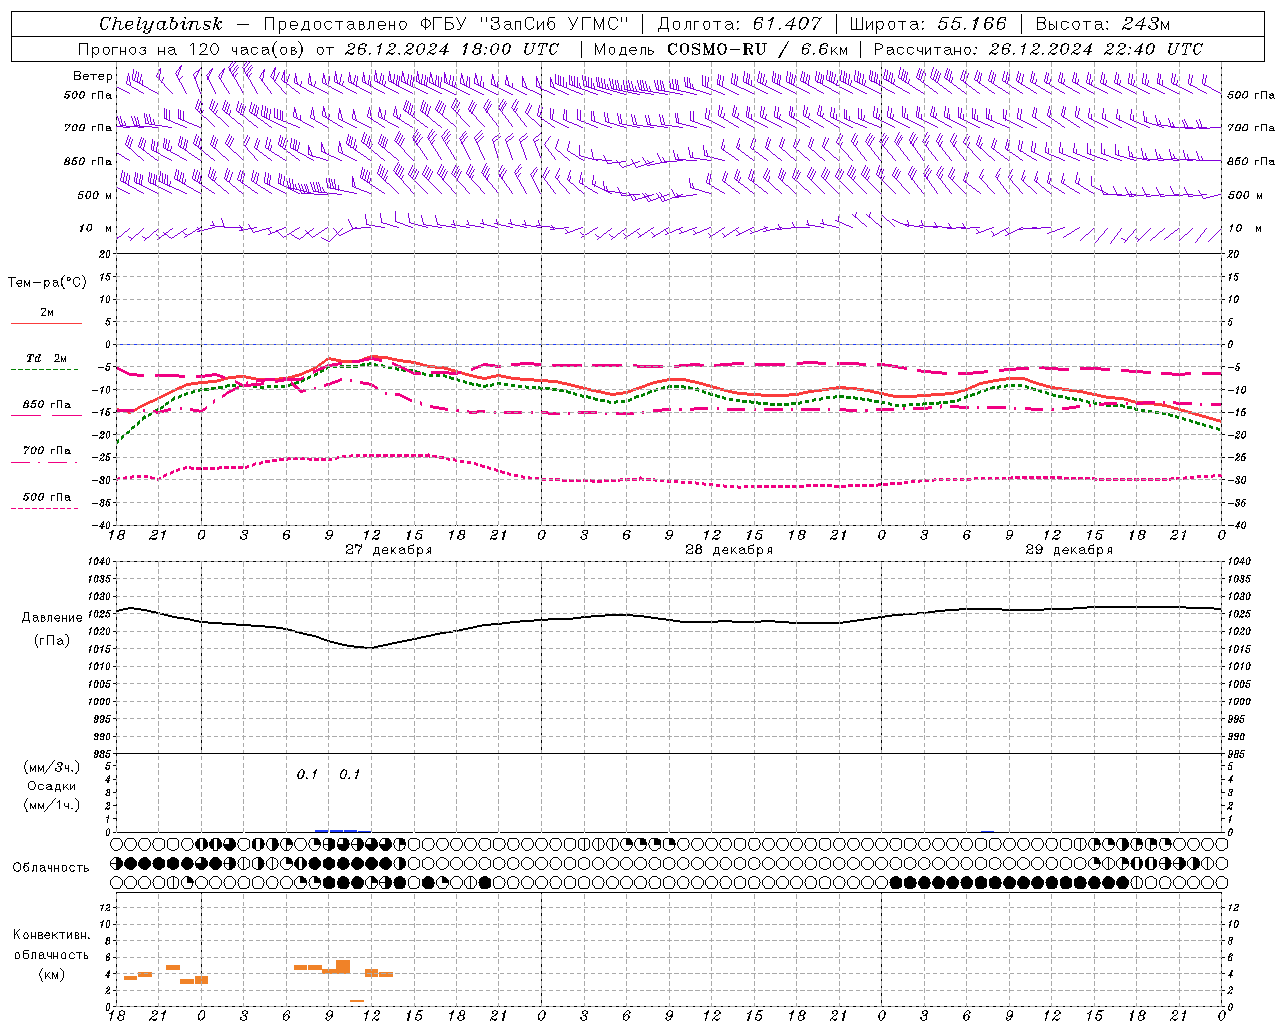This screenshot has height=1024, width=1280.
Task: Click the 'Осадки' precipitation label
Action: (52, 786)
